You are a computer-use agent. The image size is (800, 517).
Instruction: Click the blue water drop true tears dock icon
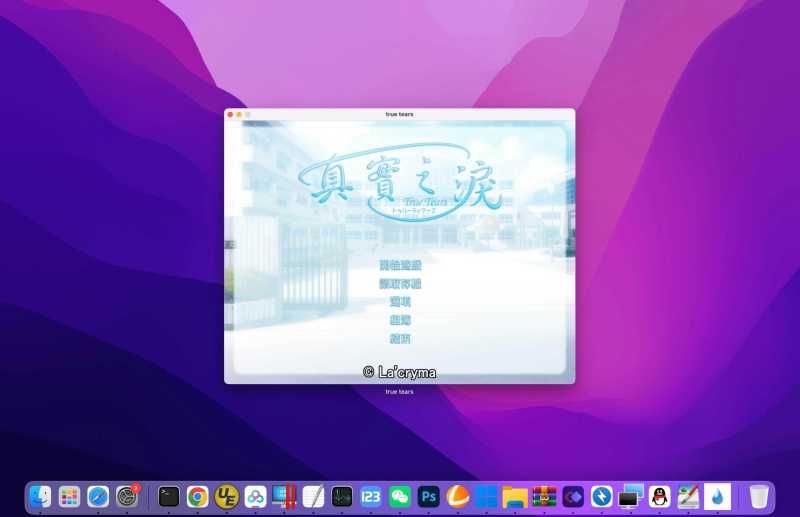point(717,497)
